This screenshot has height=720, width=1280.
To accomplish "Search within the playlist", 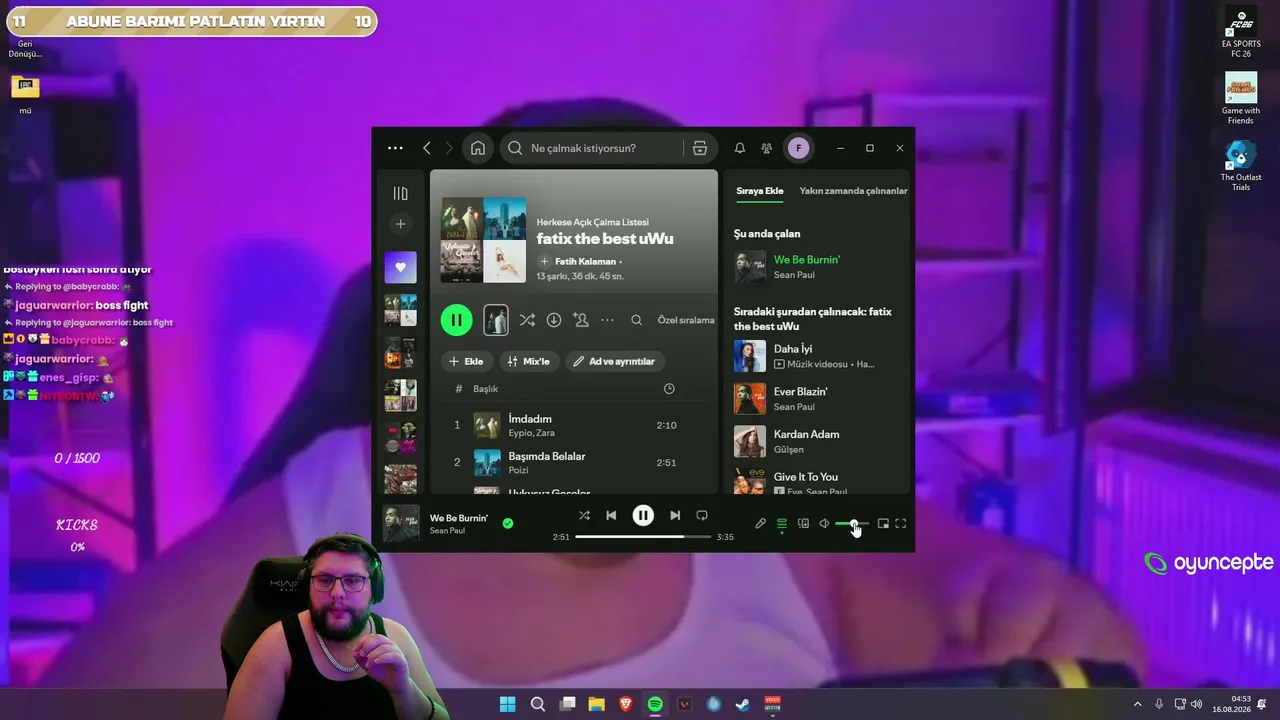I will [636, 320].
